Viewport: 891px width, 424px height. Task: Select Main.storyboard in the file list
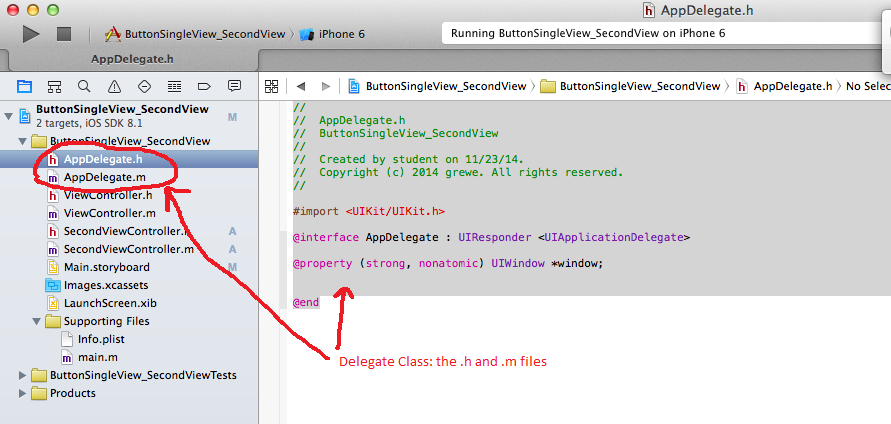point(106,267)
